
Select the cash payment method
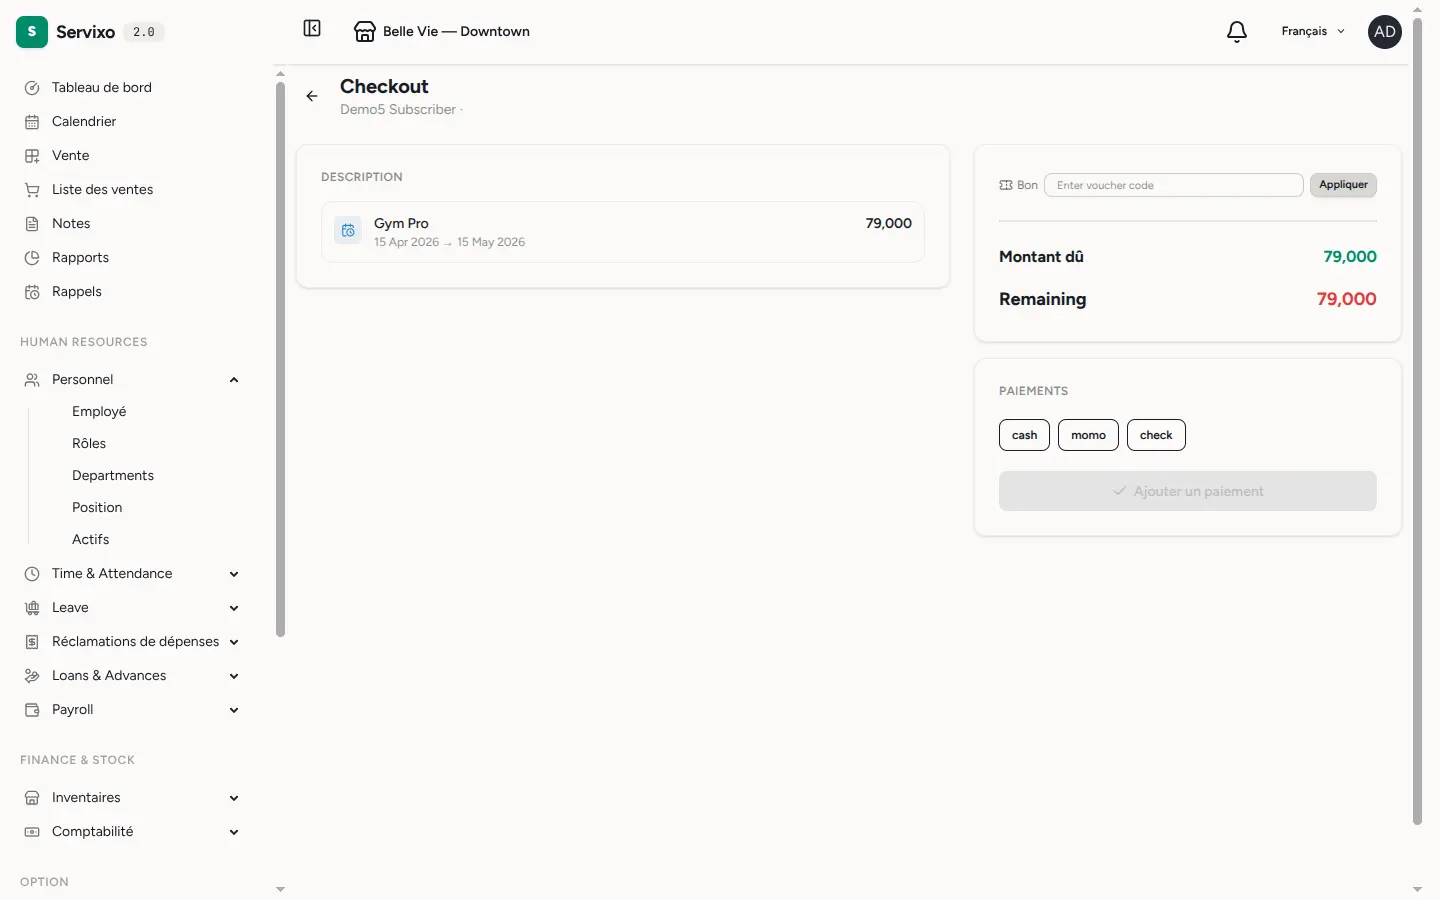pyautogui.click(x=1024, y=435)
